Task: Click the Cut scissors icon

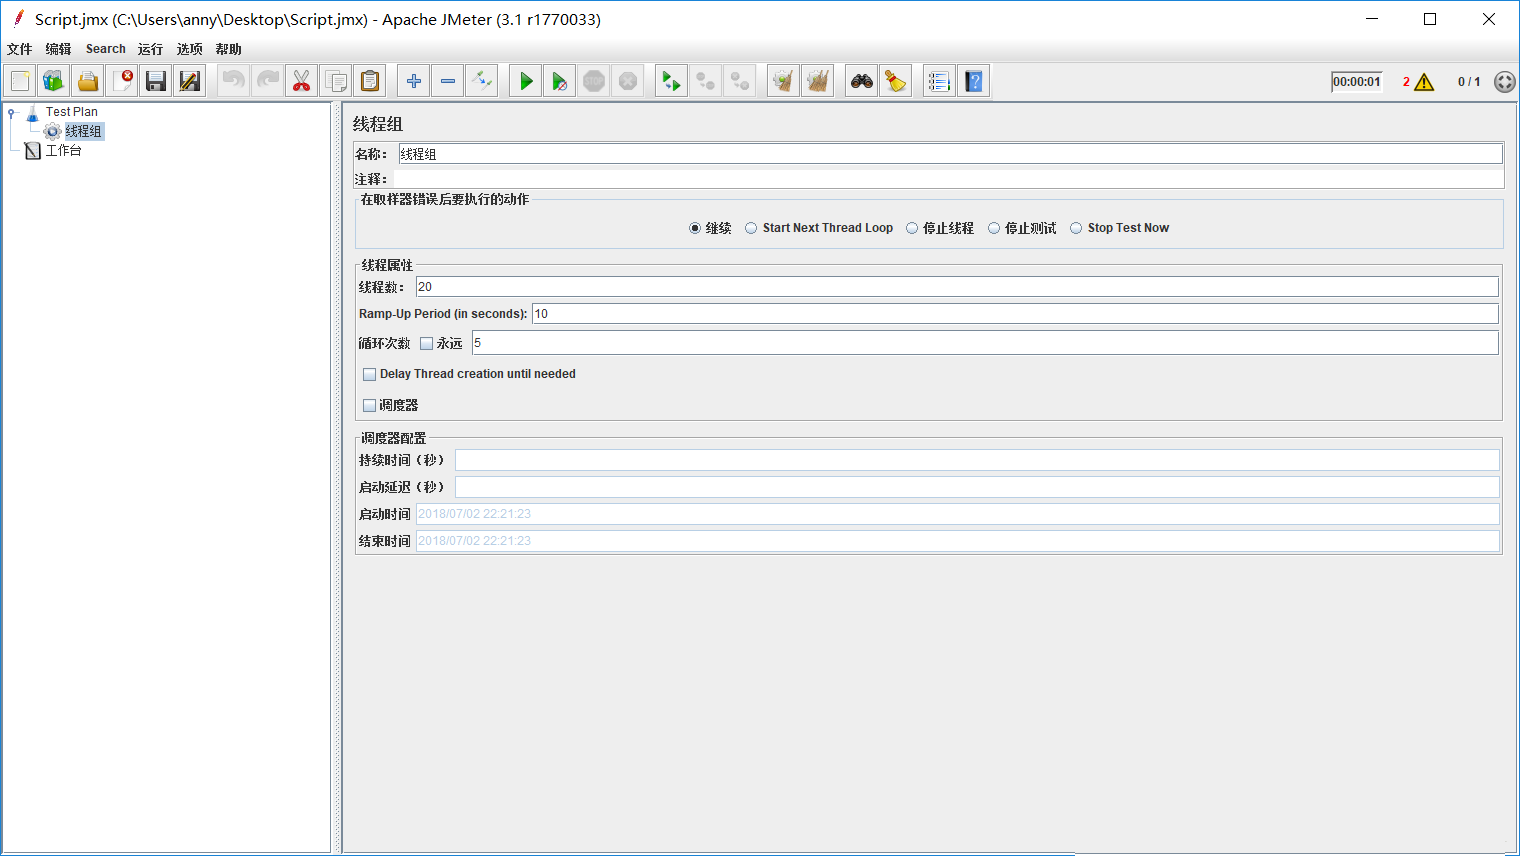Action: pyautogui.click(x=301, y=81)
